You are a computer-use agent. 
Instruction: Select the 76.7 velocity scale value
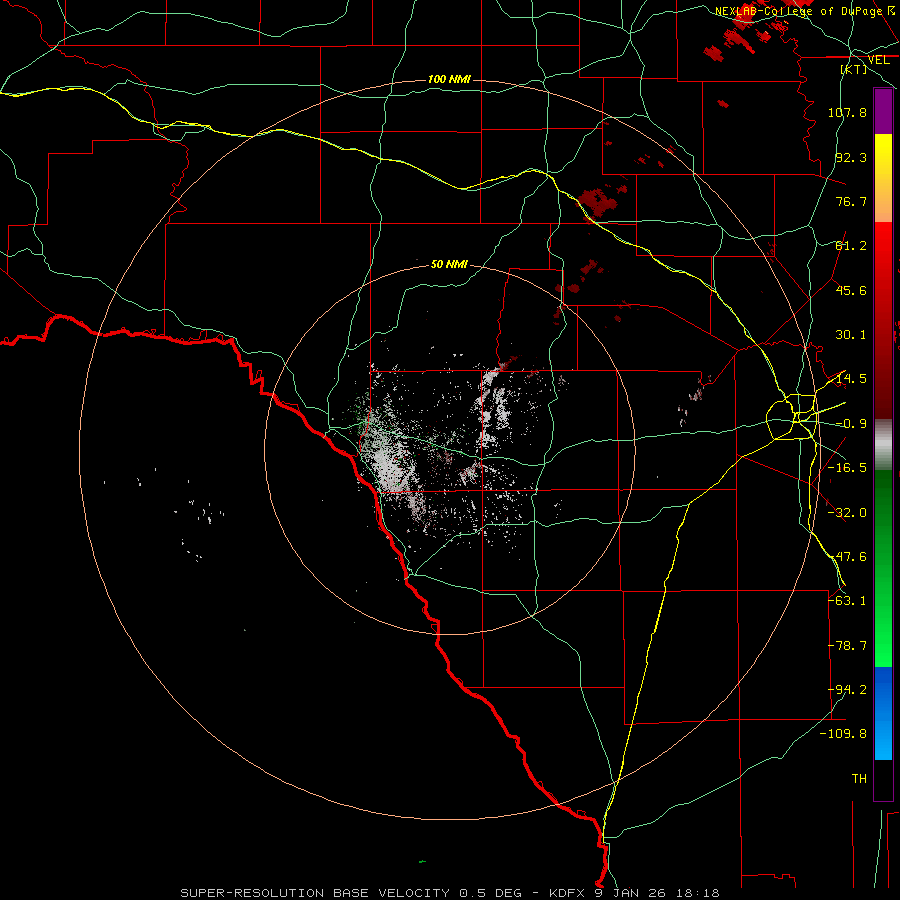click(851, 201)
